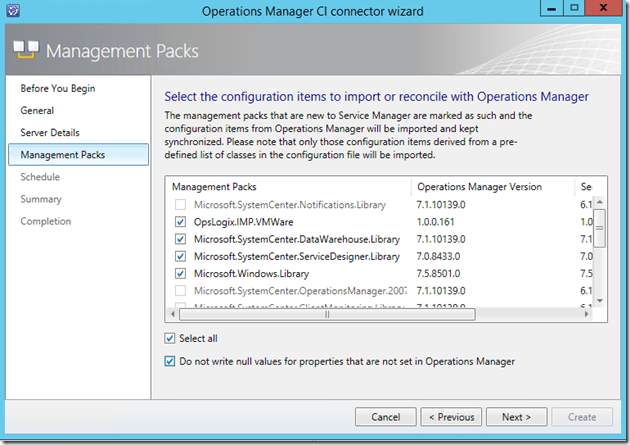Click the wizard window icon in title bar
Viewport: 630px width, 445px height.
click(15, 10)
